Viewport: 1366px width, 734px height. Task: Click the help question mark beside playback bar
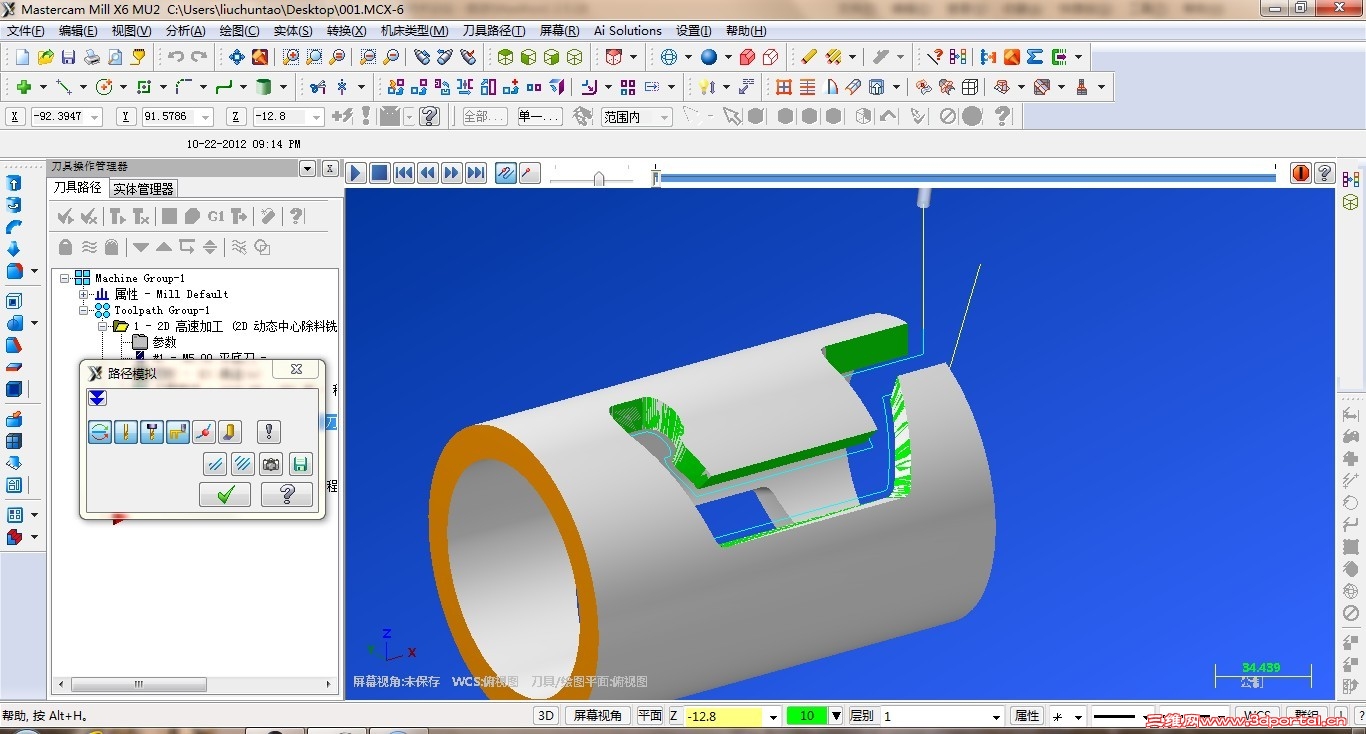(1324, 173)
